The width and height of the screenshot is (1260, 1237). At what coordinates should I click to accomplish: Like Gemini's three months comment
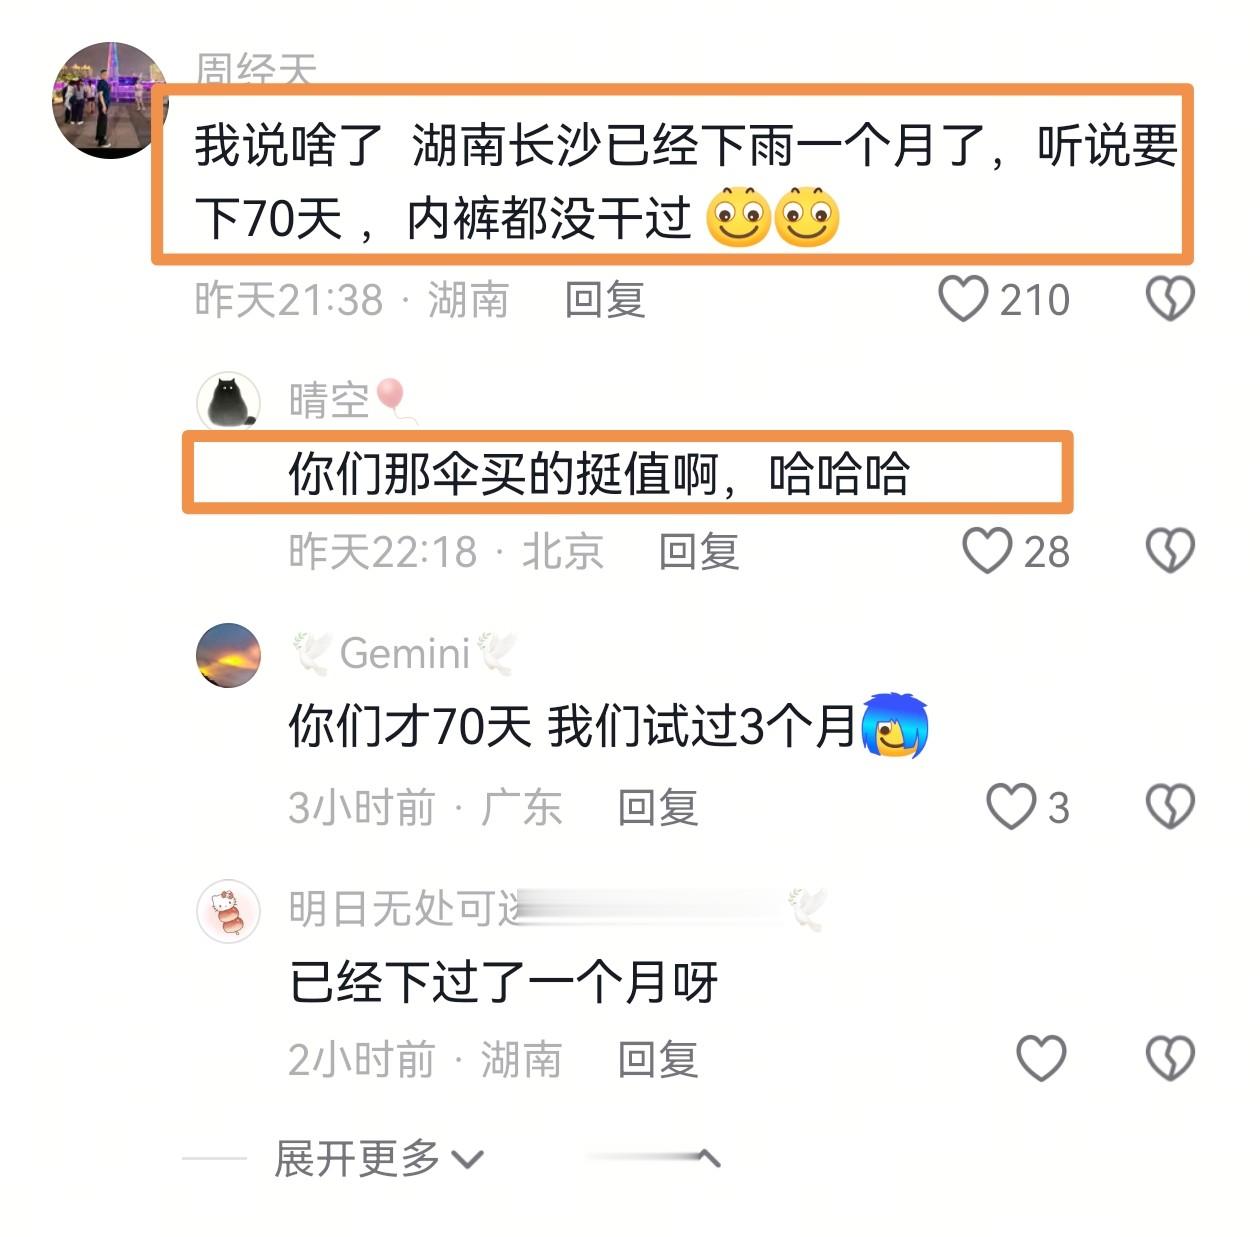click(1011, 807)
